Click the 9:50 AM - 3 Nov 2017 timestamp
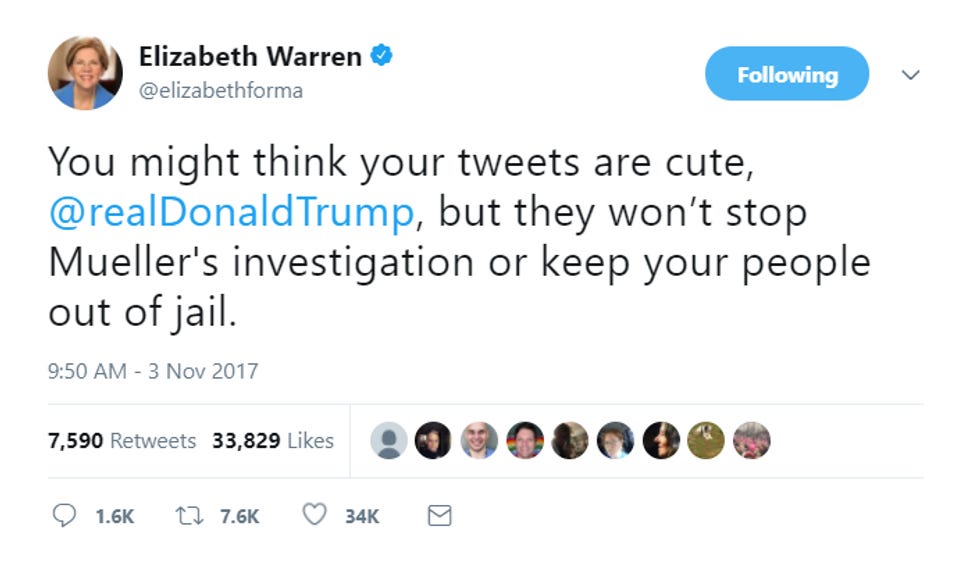The width and height of the screenshot is (980, 567). pyautogui.click(x=153, y=371)
